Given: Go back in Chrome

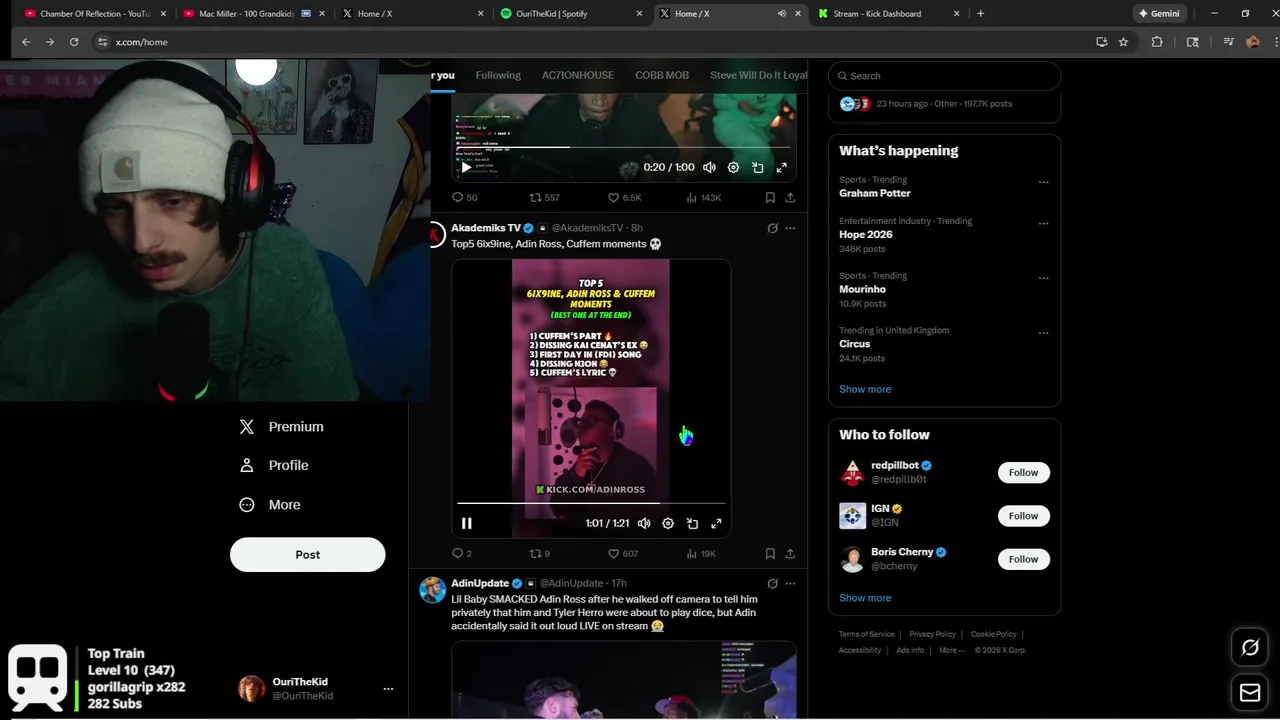Looking at the screenshot, I should point(26,42).
